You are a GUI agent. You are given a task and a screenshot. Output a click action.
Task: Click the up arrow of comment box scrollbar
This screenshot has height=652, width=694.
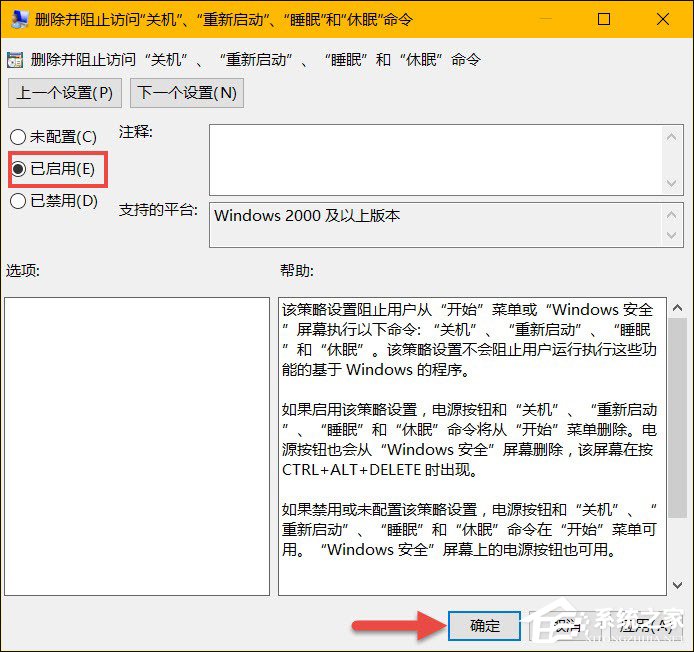click(x=671, y=137)
